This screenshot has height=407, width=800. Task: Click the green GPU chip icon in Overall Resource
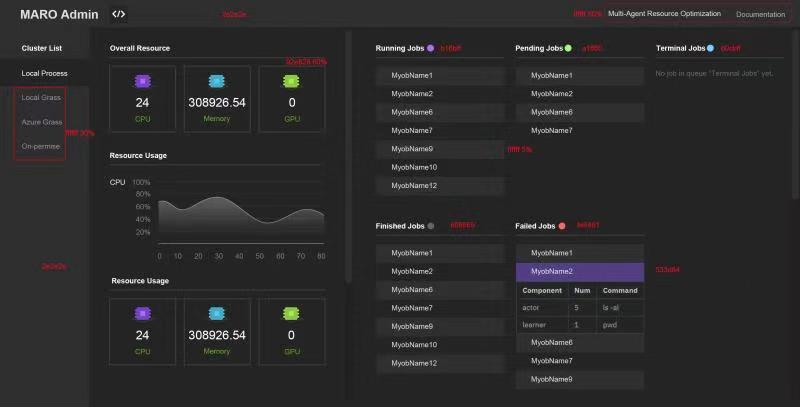click(291, 81)
